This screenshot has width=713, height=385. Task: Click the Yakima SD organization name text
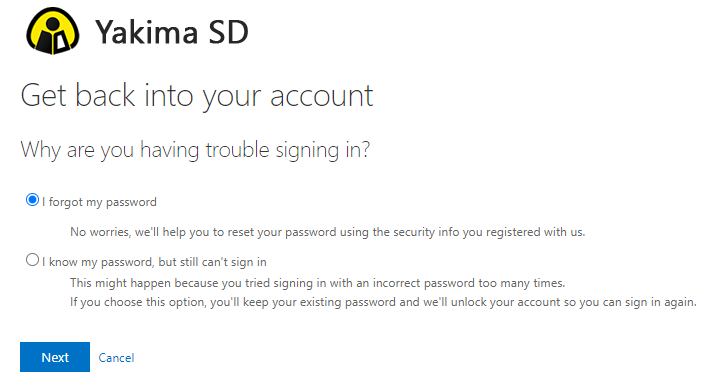(172, 32)
